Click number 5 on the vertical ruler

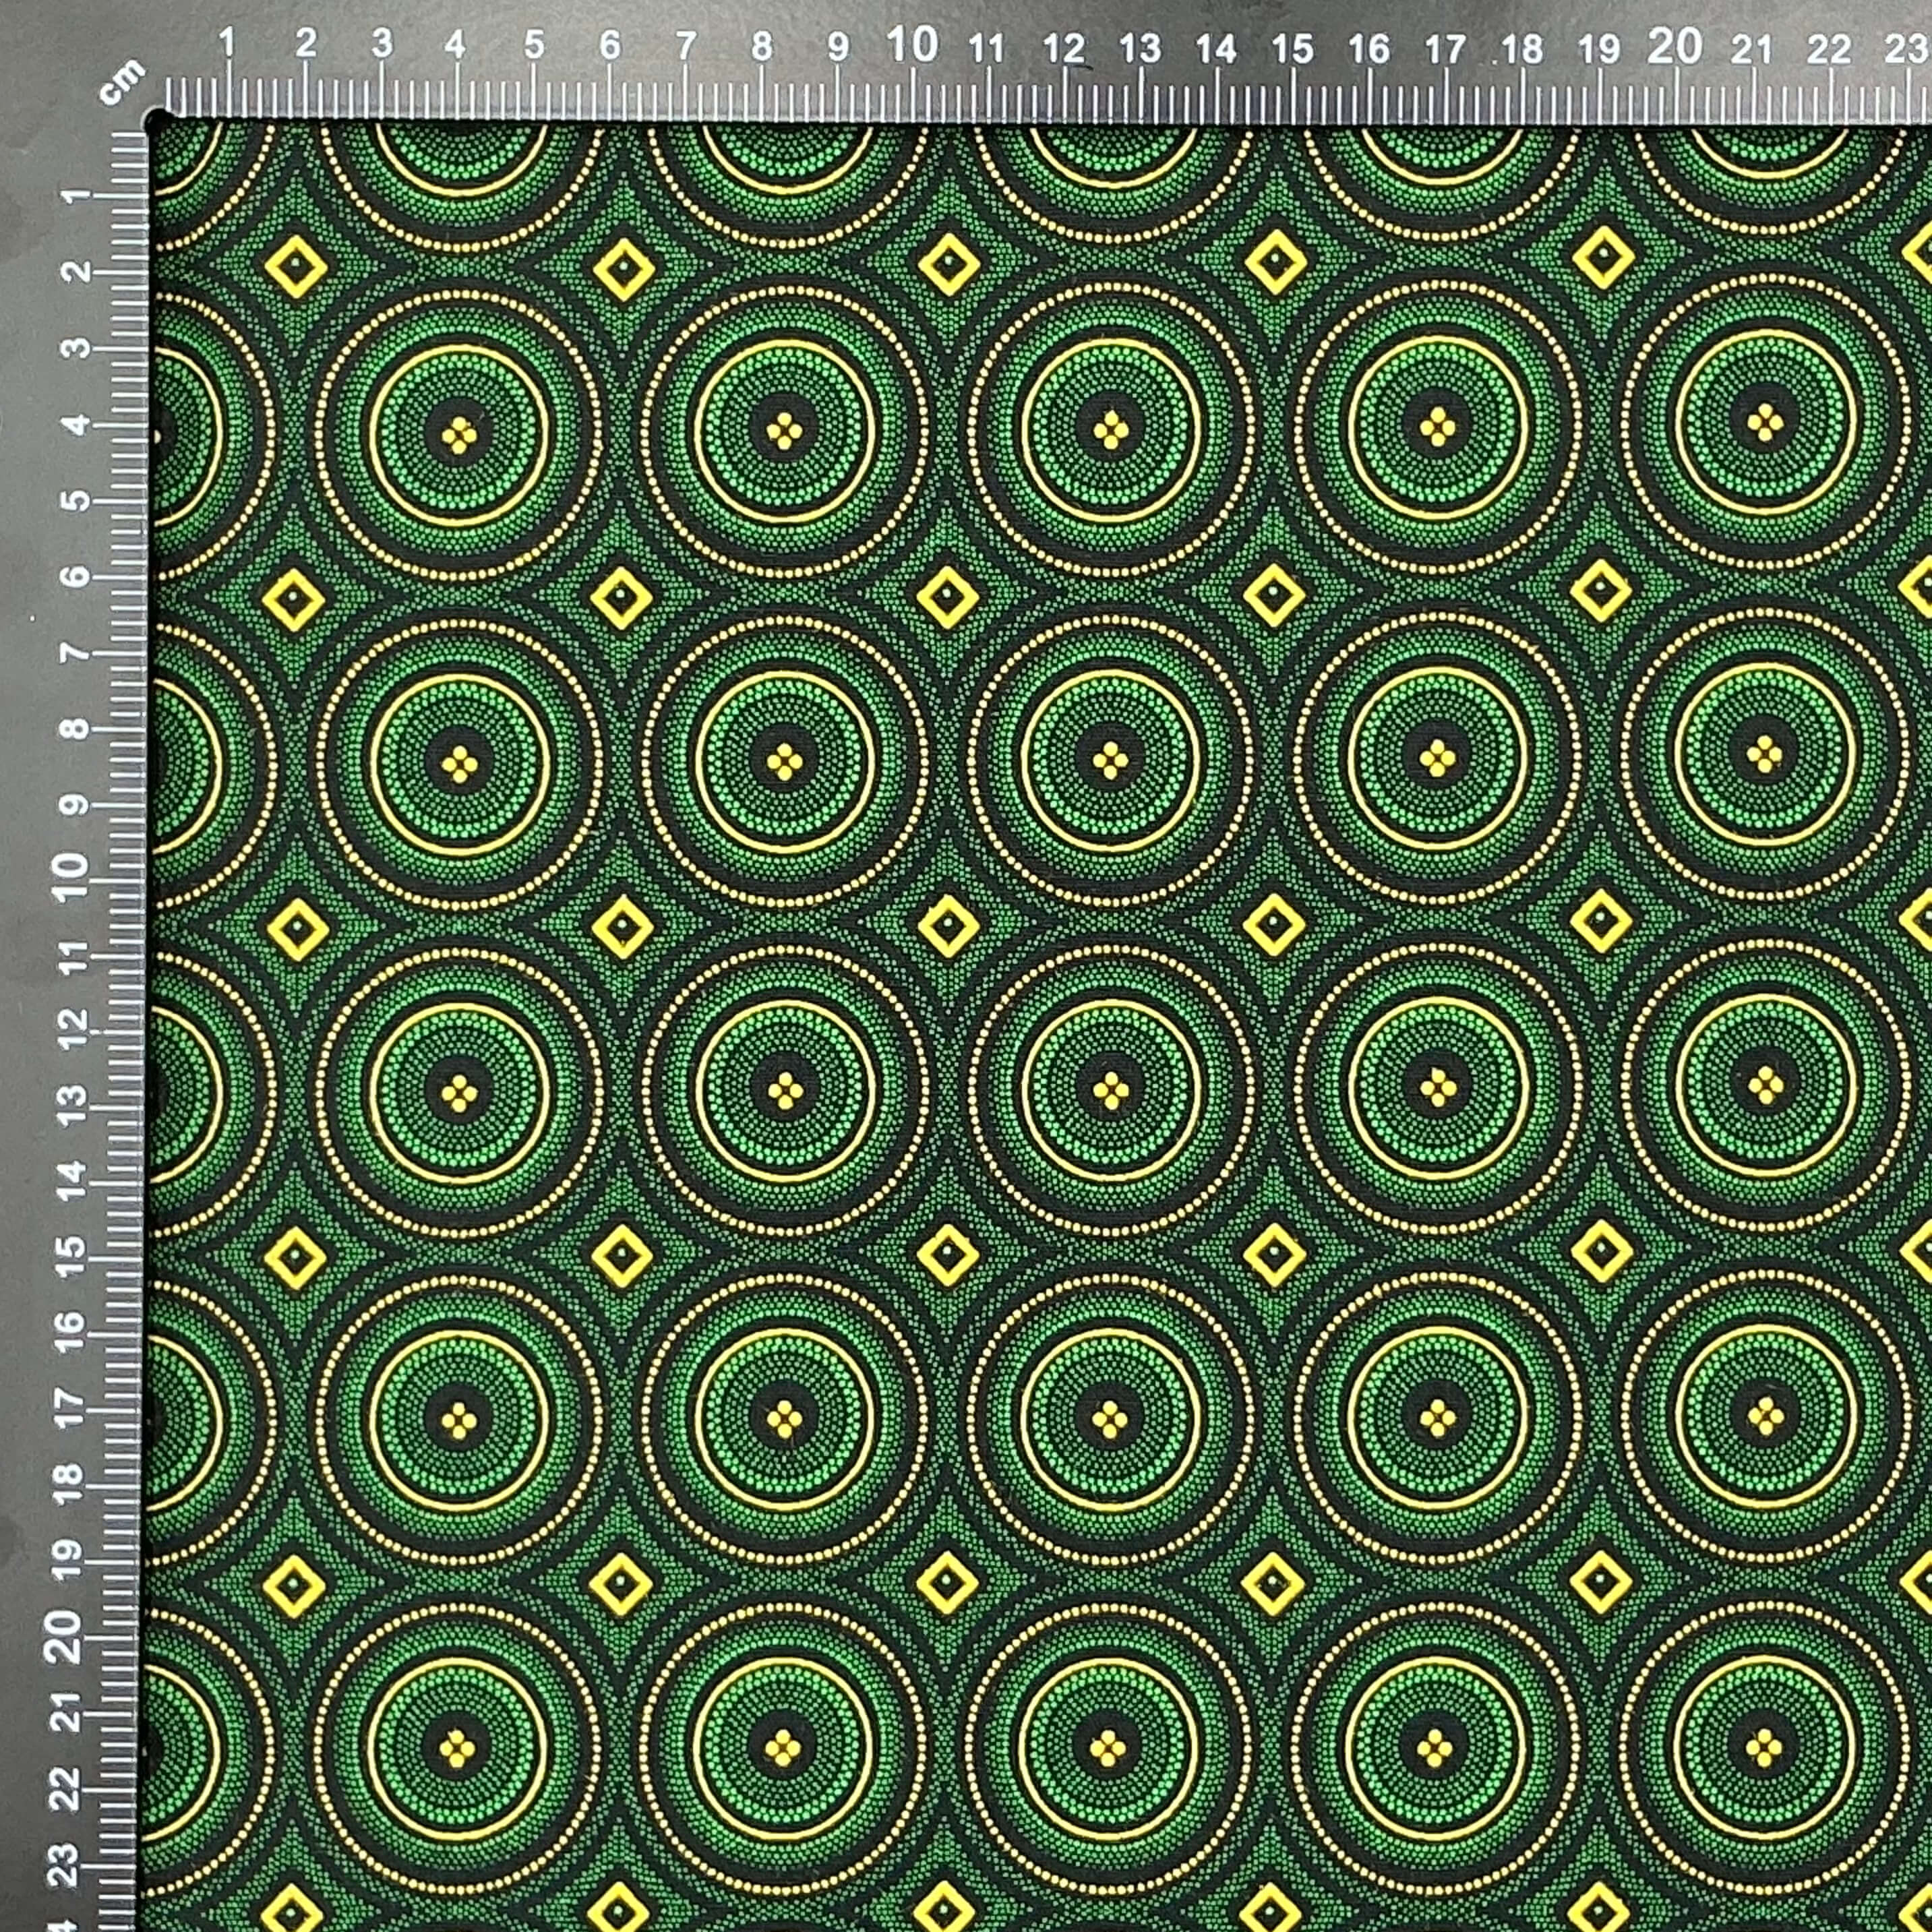pos(76,500)
